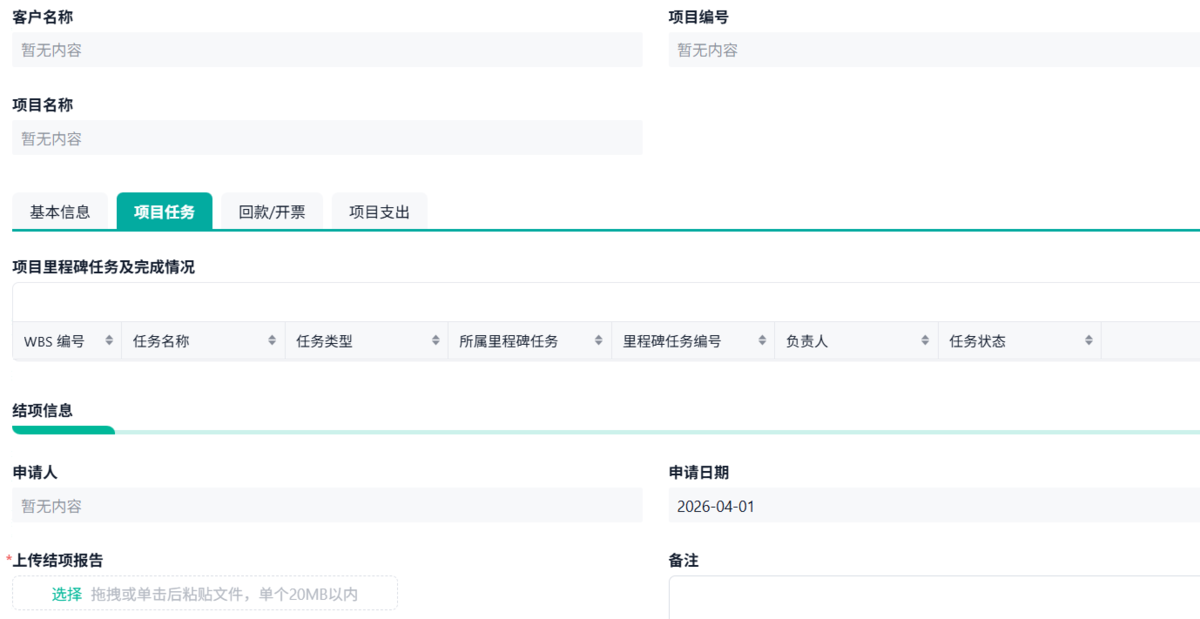Toggle sort icon for 任务类型 column
The width and height of the screenshot is (1200, 619).
(436, 341)
